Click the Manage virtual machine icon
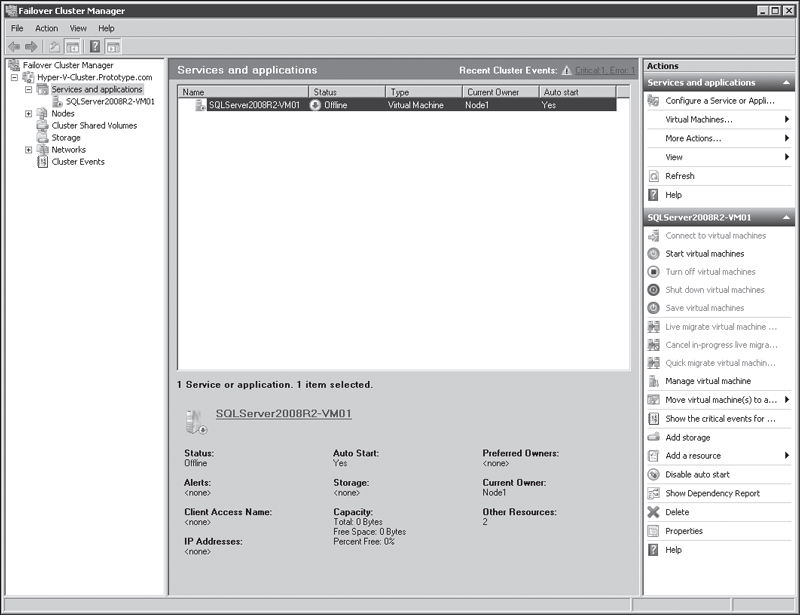The height and width of the screenshot is (615, 800). tap(654, 381)
